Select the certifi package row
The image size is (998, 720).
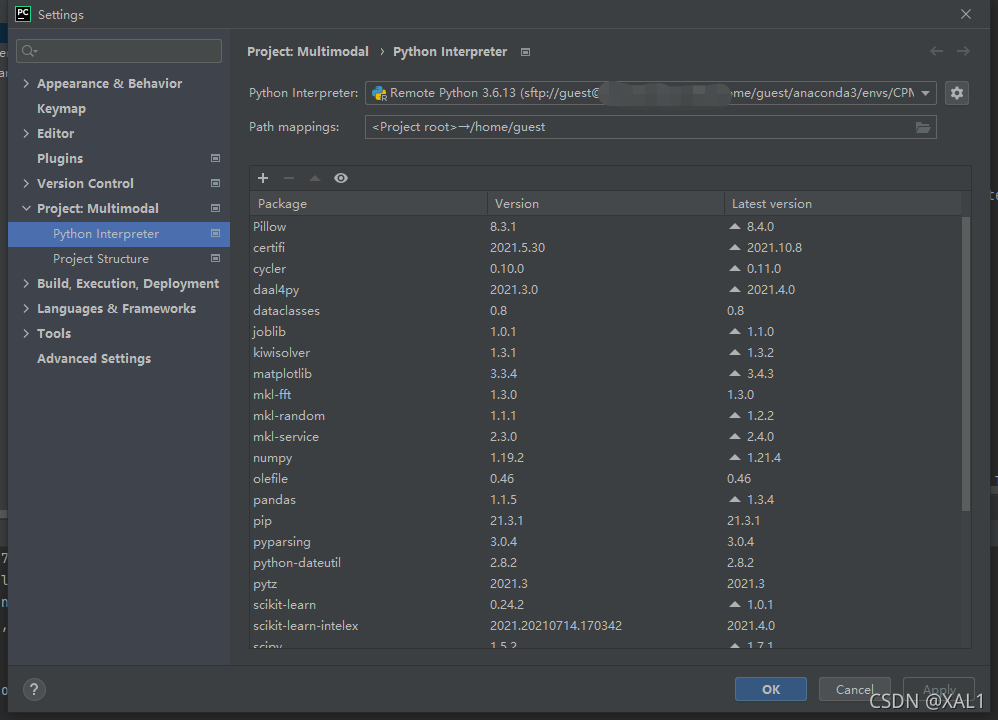pos(605,248)
